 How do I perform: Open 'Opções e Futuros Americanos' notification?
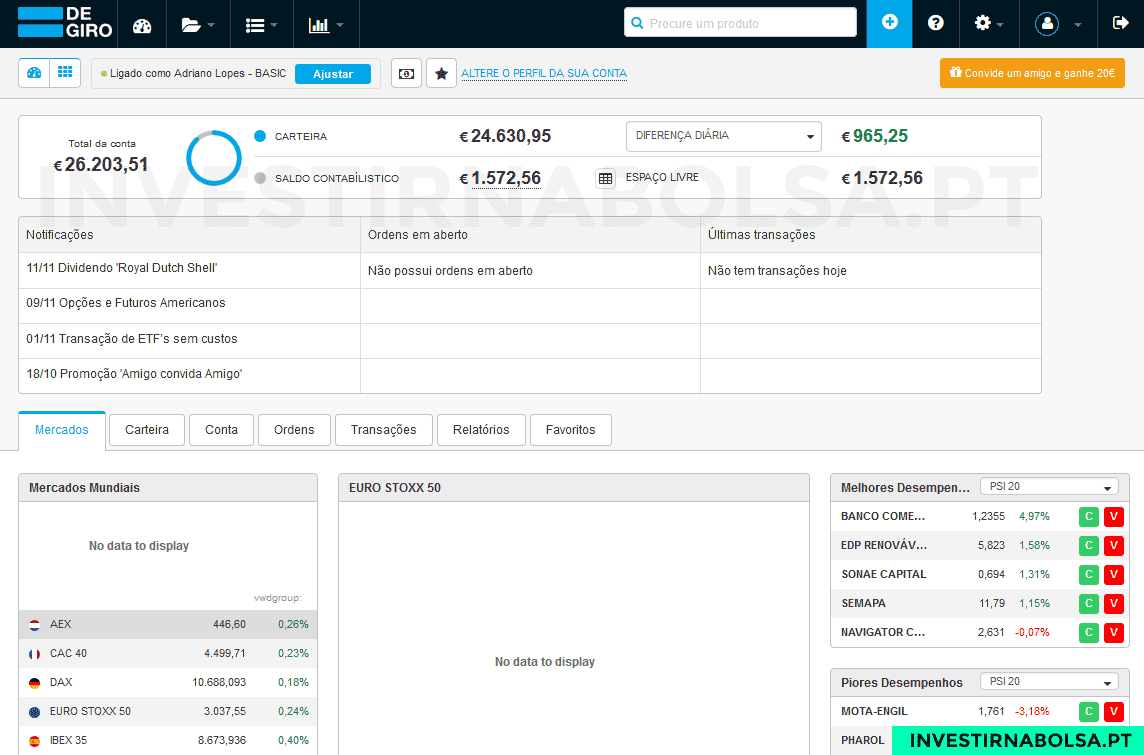tap(125, 303)
